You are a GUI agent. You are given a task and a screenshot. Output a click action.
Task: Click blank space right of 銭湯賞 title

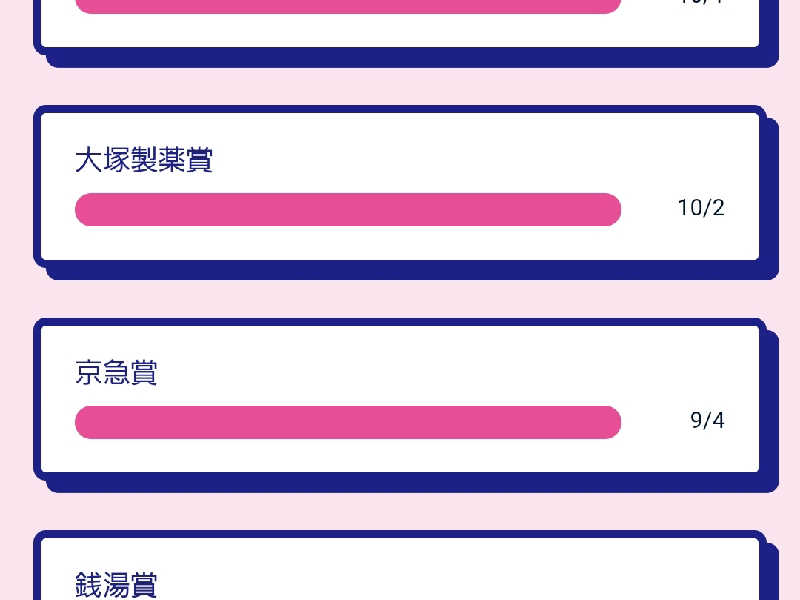pyautogui.click(x=450, y=584)
